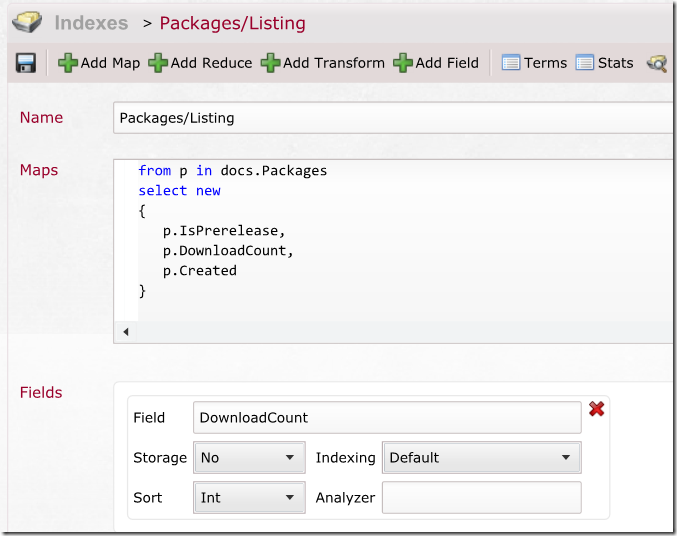Click the index Name input field
Viewport: 677px width, 536px height.
[x=393, y=118]
